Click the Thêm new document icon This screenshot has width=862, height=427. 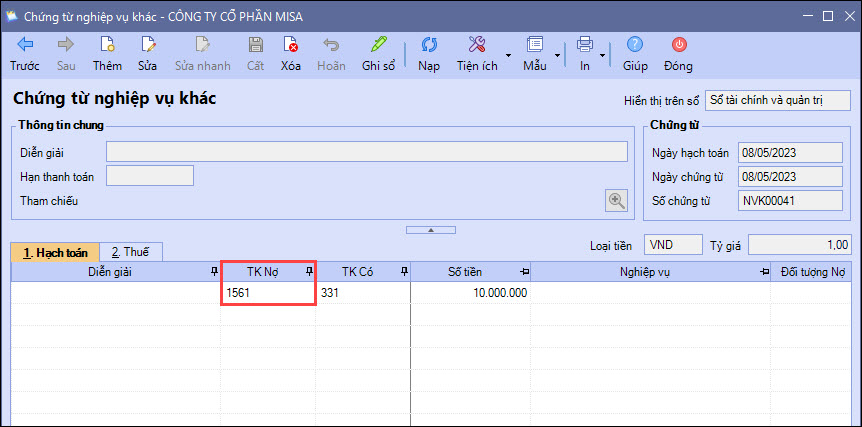tap(107, 45)
